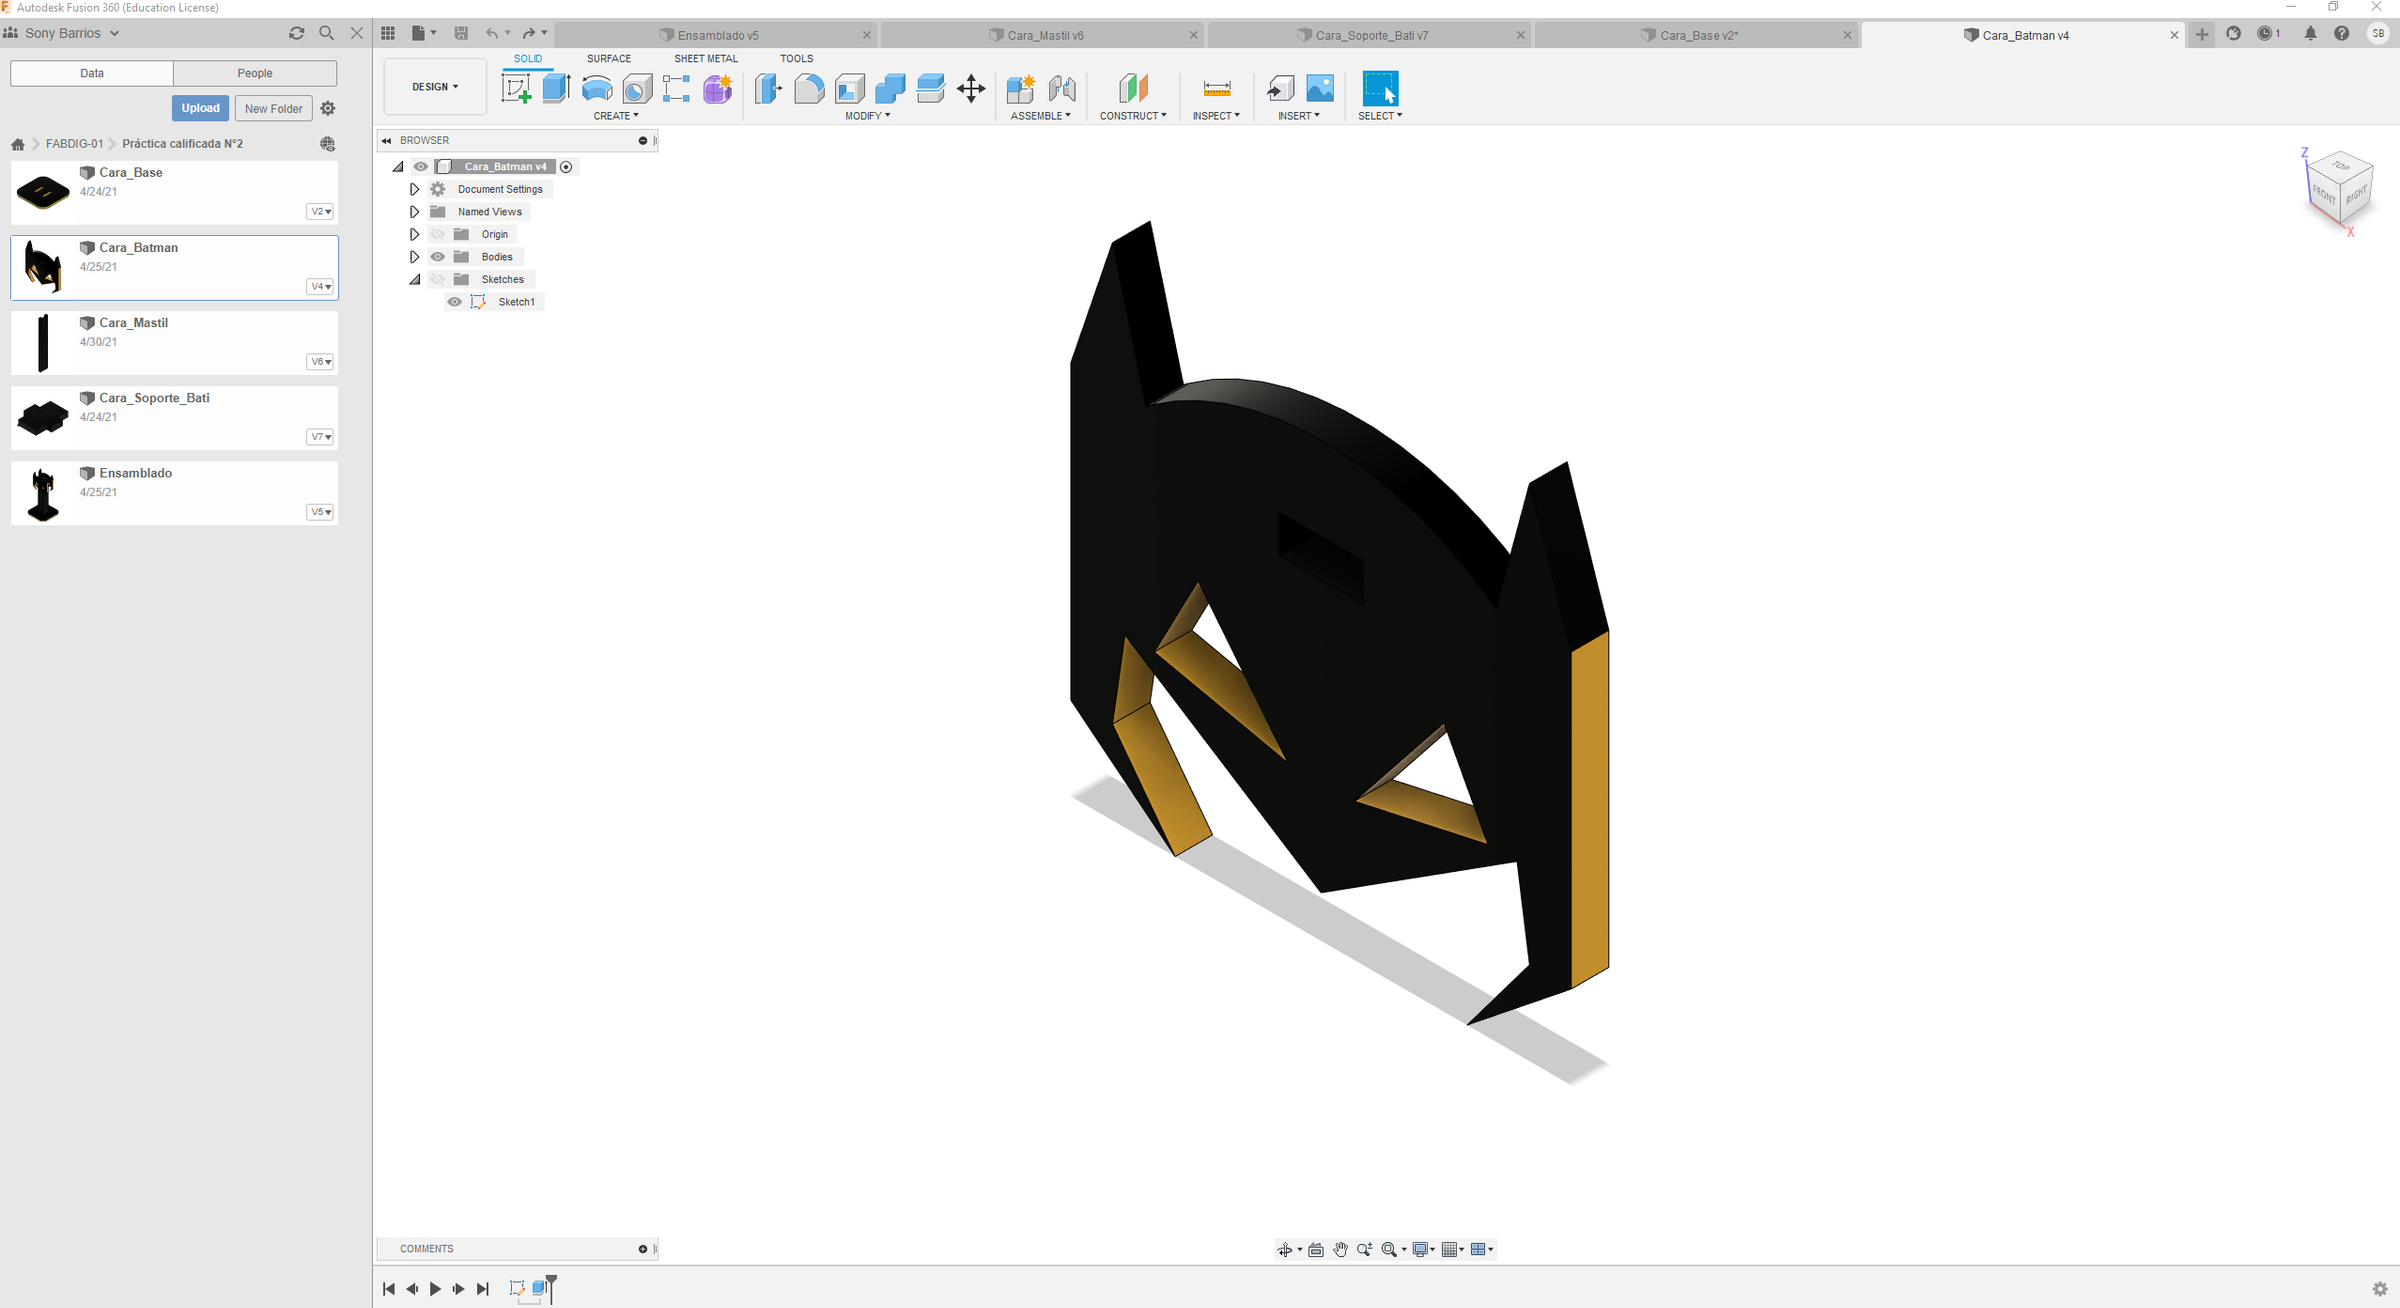The width and height of the screenshot is (2400, 1308).
Task: Collapse the Sketches node
Action: [414, 280]
